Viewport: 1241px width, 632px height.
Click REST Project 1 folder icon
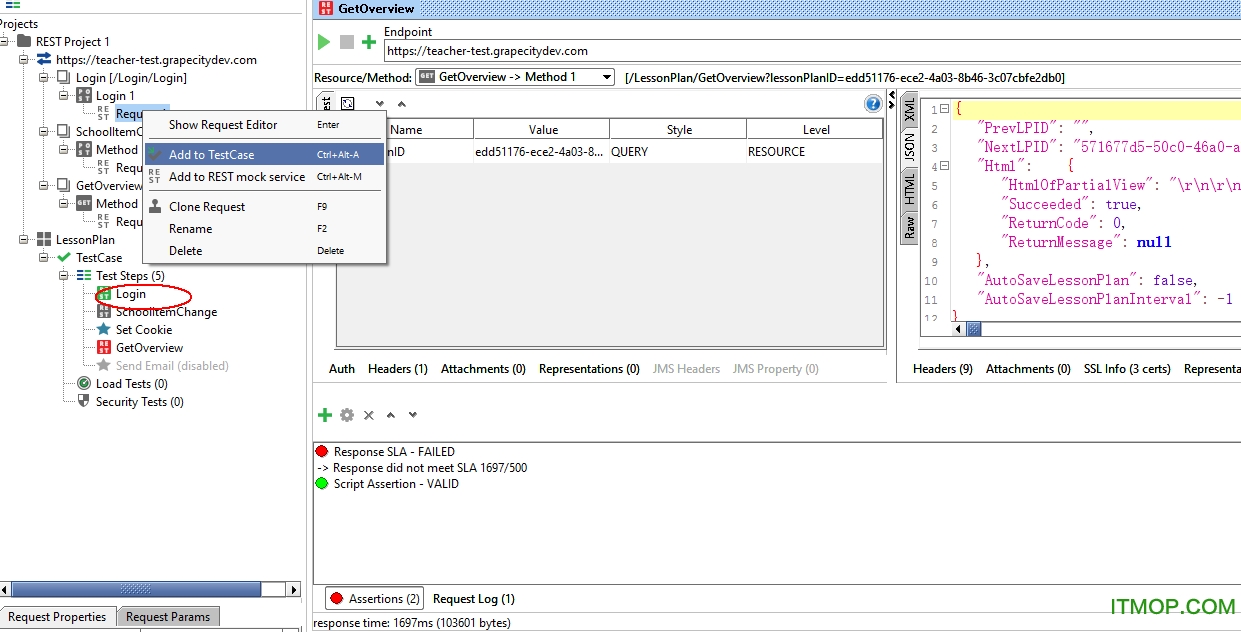tap(24, 41)
